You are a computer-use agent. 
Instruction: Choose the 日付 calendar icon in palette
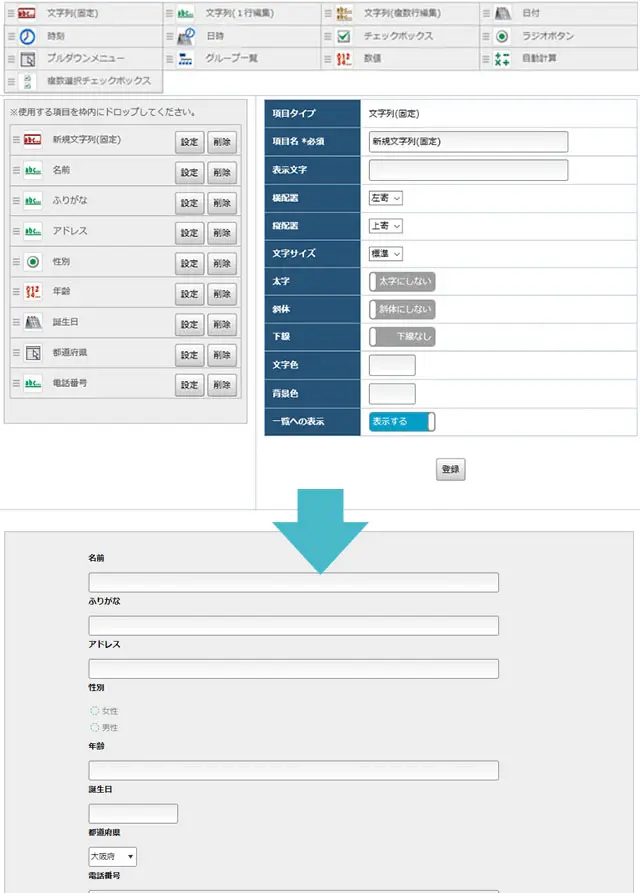(502, 14)
